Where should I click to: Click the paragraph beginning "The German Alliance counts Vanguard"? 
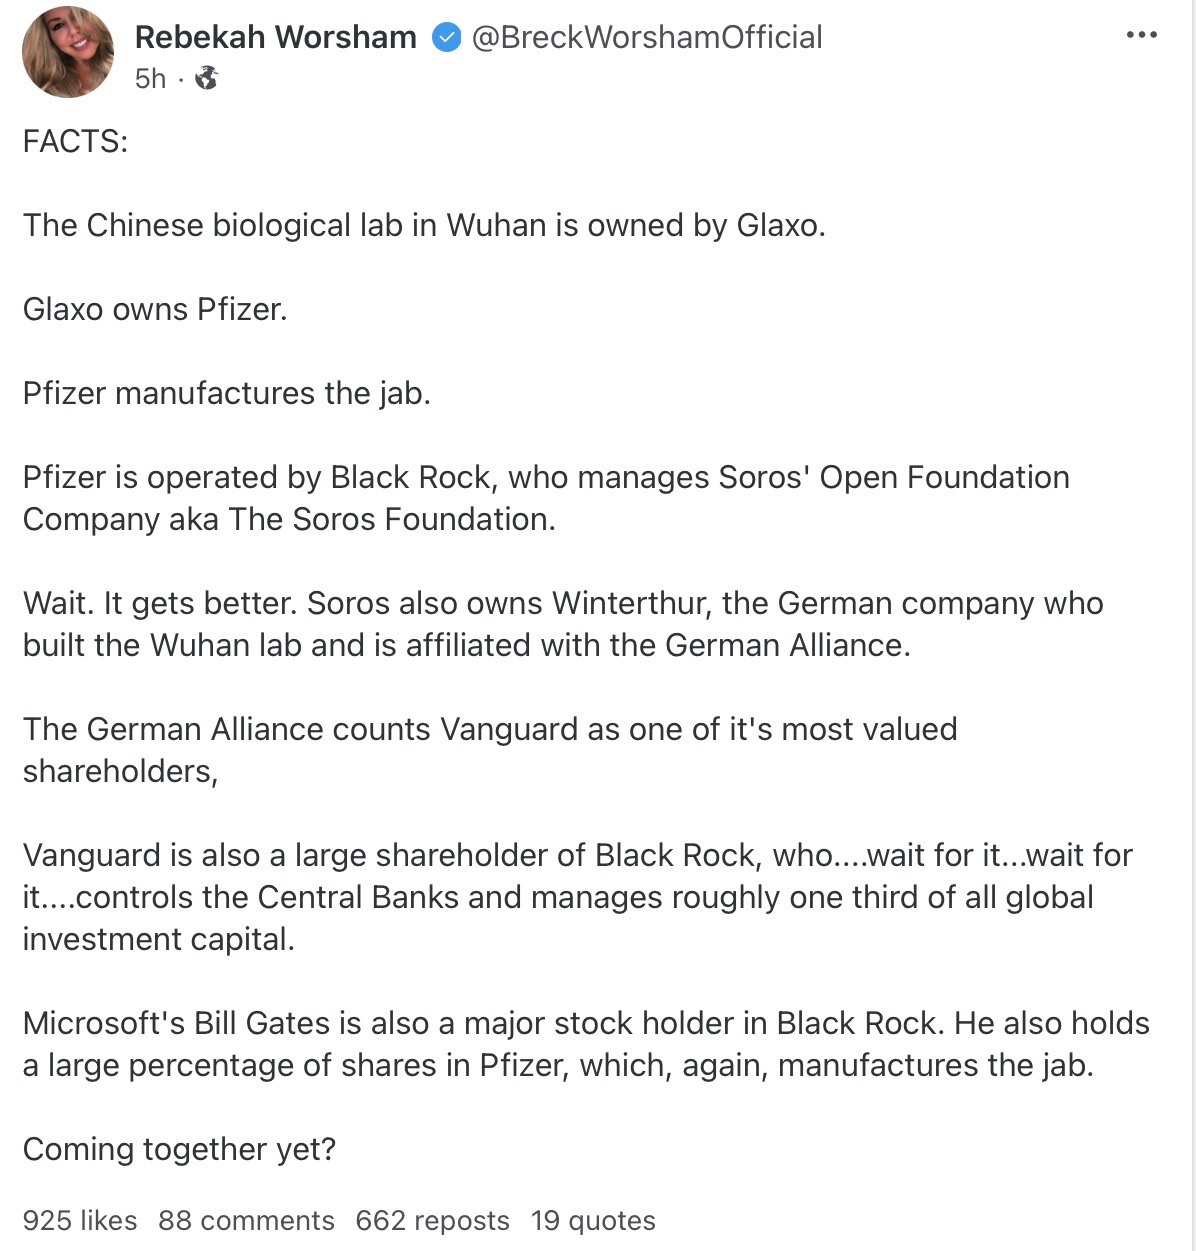[490, 750]
